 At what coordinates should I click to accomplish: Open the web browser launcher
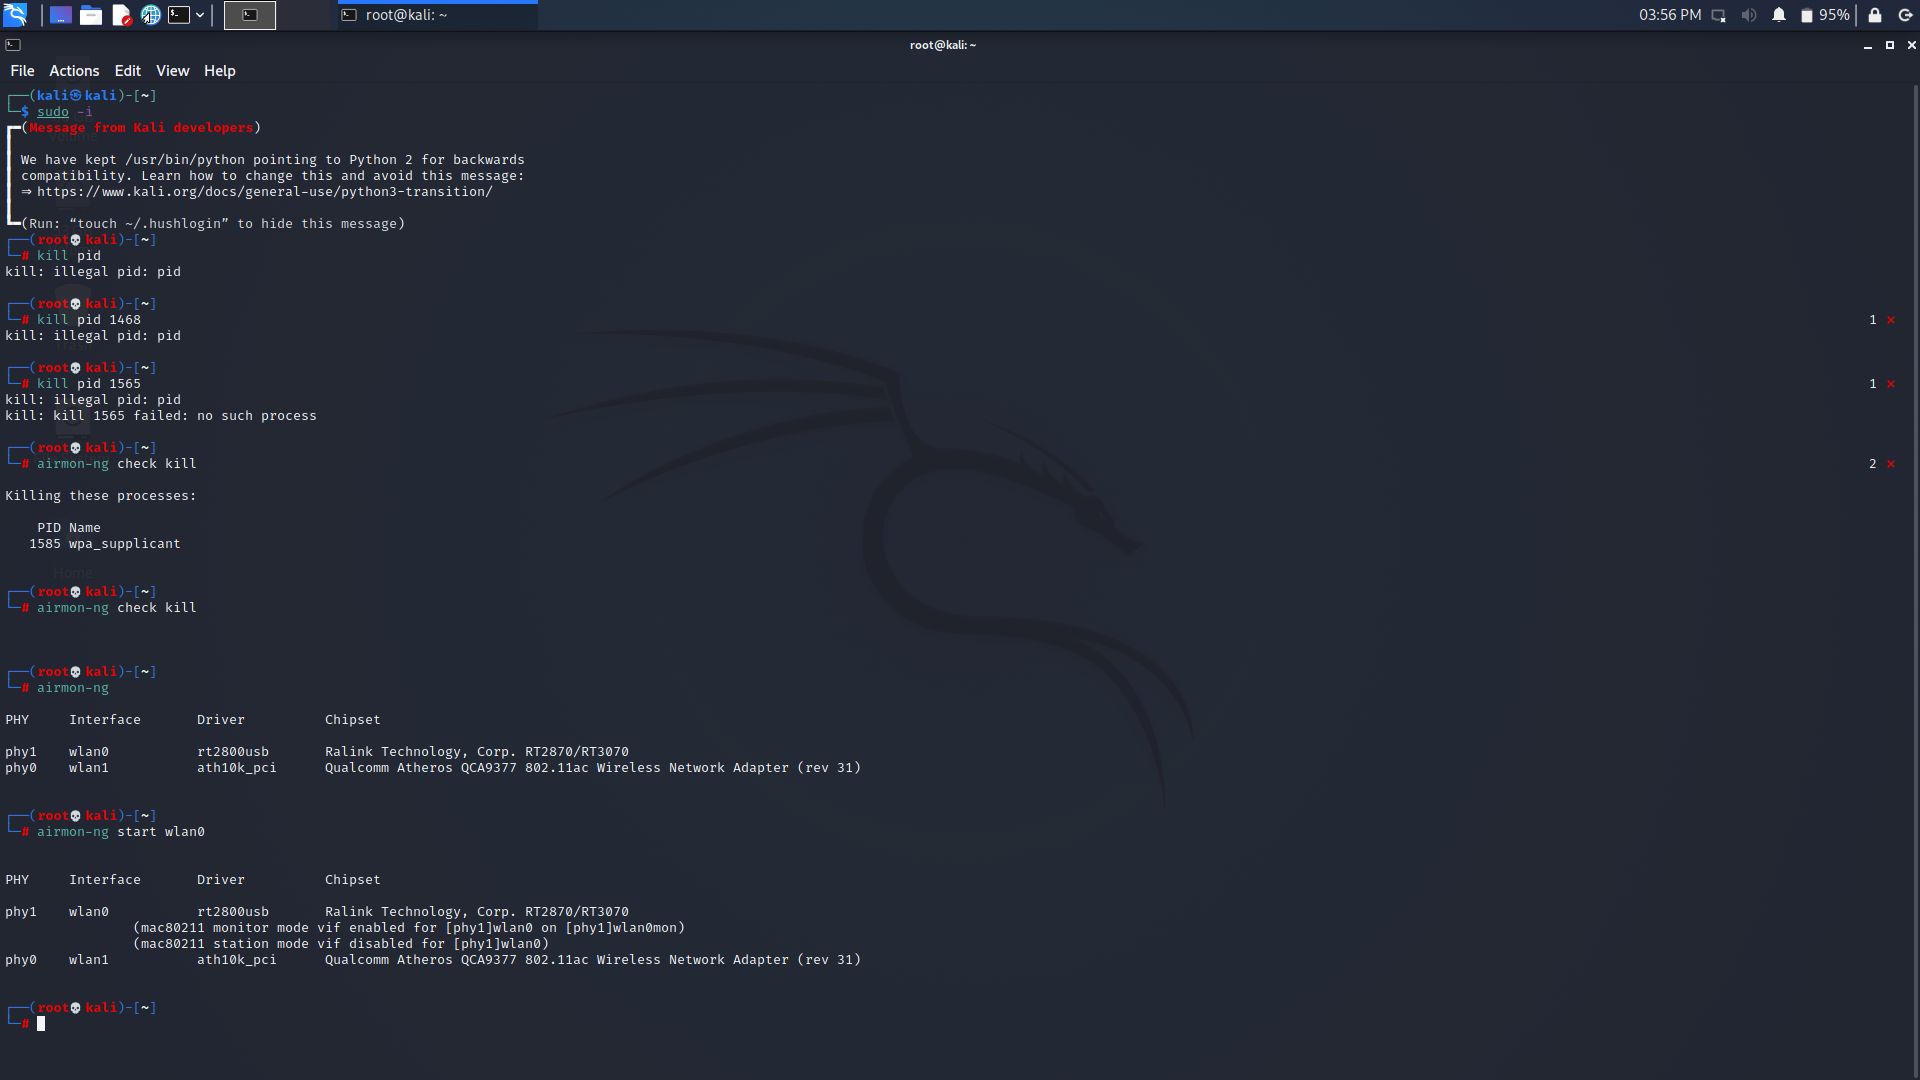(x=150, y=15)
